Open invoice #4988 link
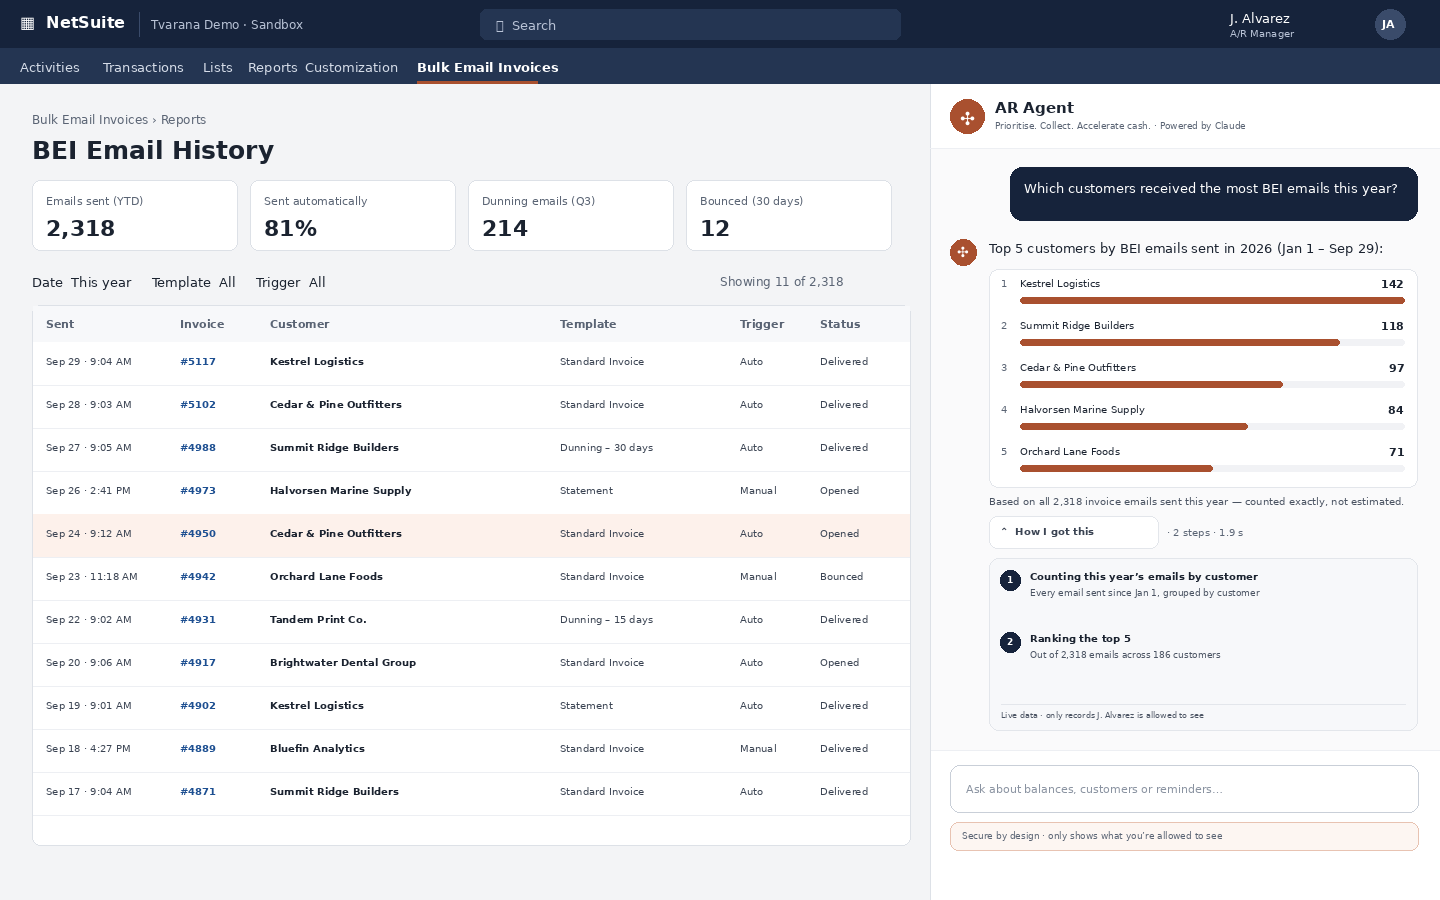1440x900 pixels. (x=198, y=448)
